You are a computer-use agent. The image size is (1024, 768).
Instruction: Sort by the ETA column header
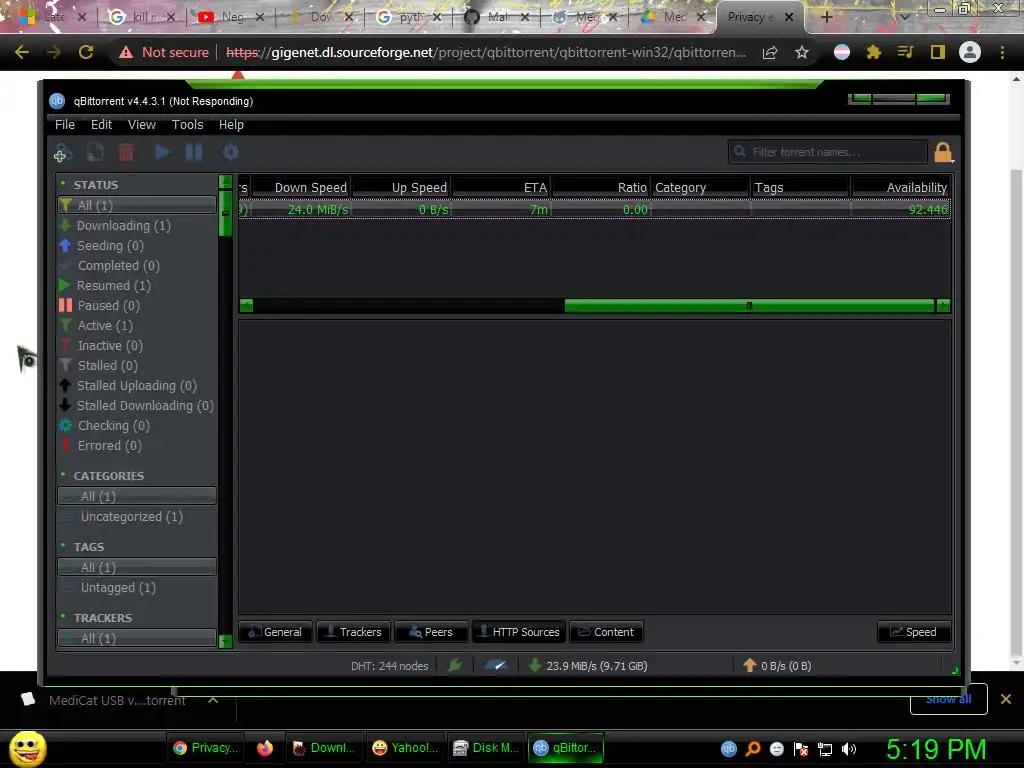502,187
